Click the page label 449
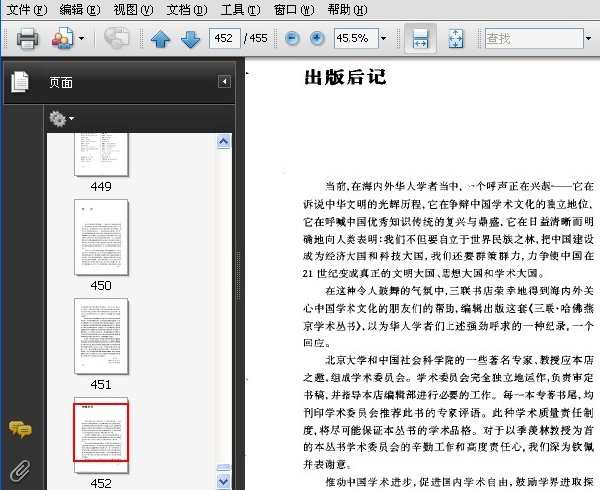The width and height of the screenshot is (600, 490). tap(101, 186)
